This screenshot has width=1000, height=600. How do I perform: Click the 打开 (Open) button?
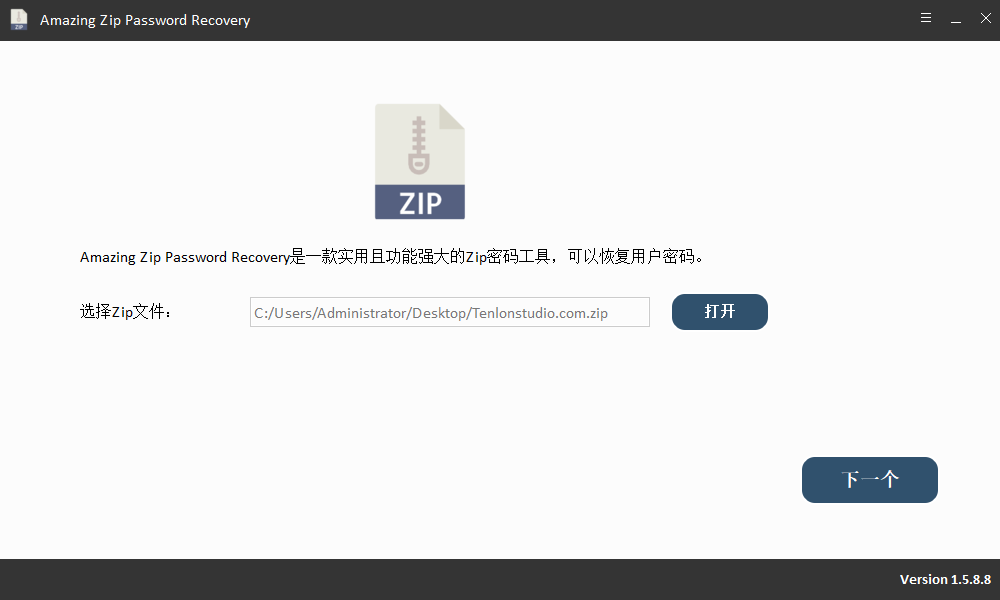click(719, 312)
